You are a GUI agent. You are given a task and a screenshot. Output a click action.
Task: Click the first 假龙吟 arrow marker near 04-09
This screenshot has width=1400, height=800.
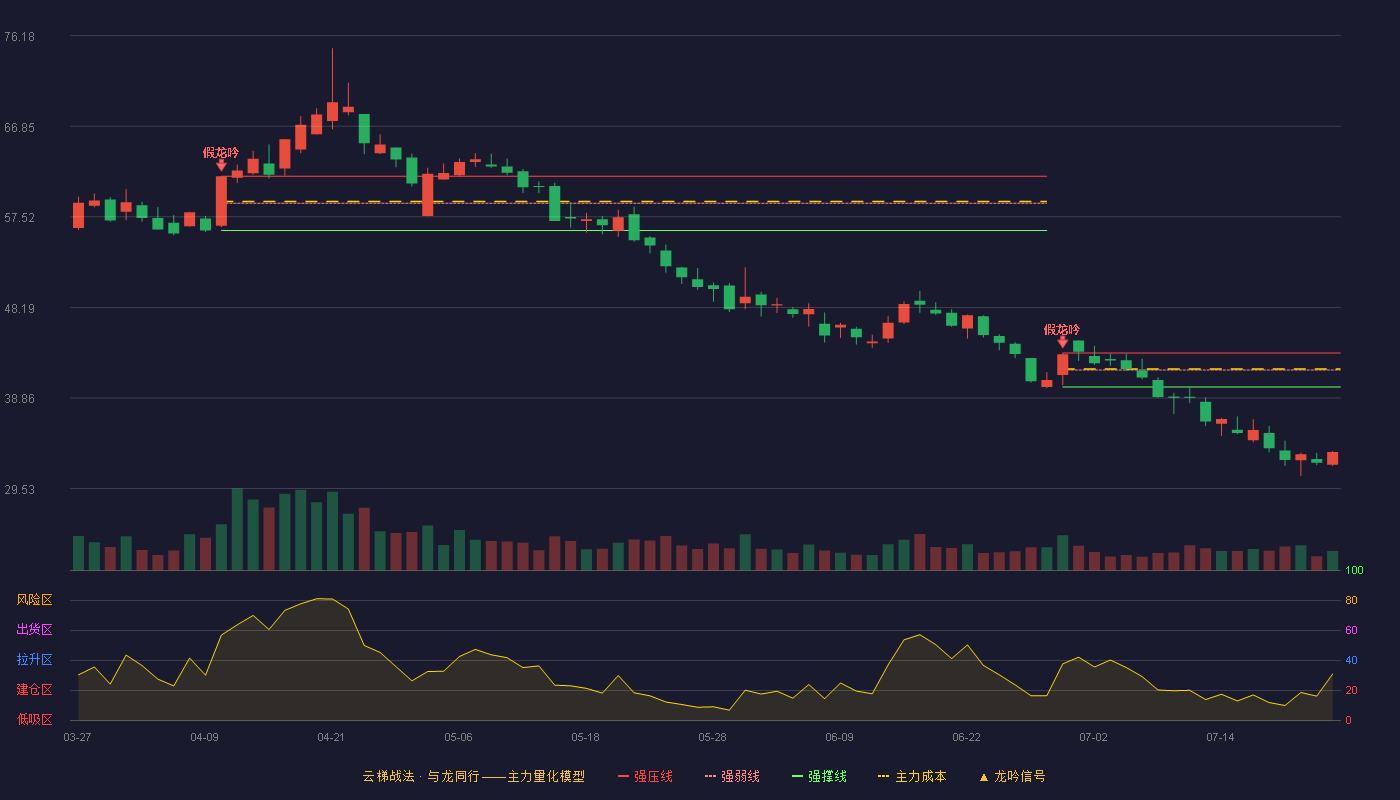[x=221, y=165]
